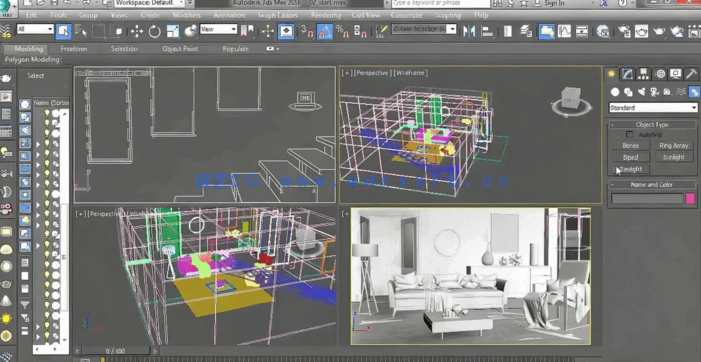Switch to the Hierarchy command panel
This screenshot has width=701, height=362.
tap(643, 74)
